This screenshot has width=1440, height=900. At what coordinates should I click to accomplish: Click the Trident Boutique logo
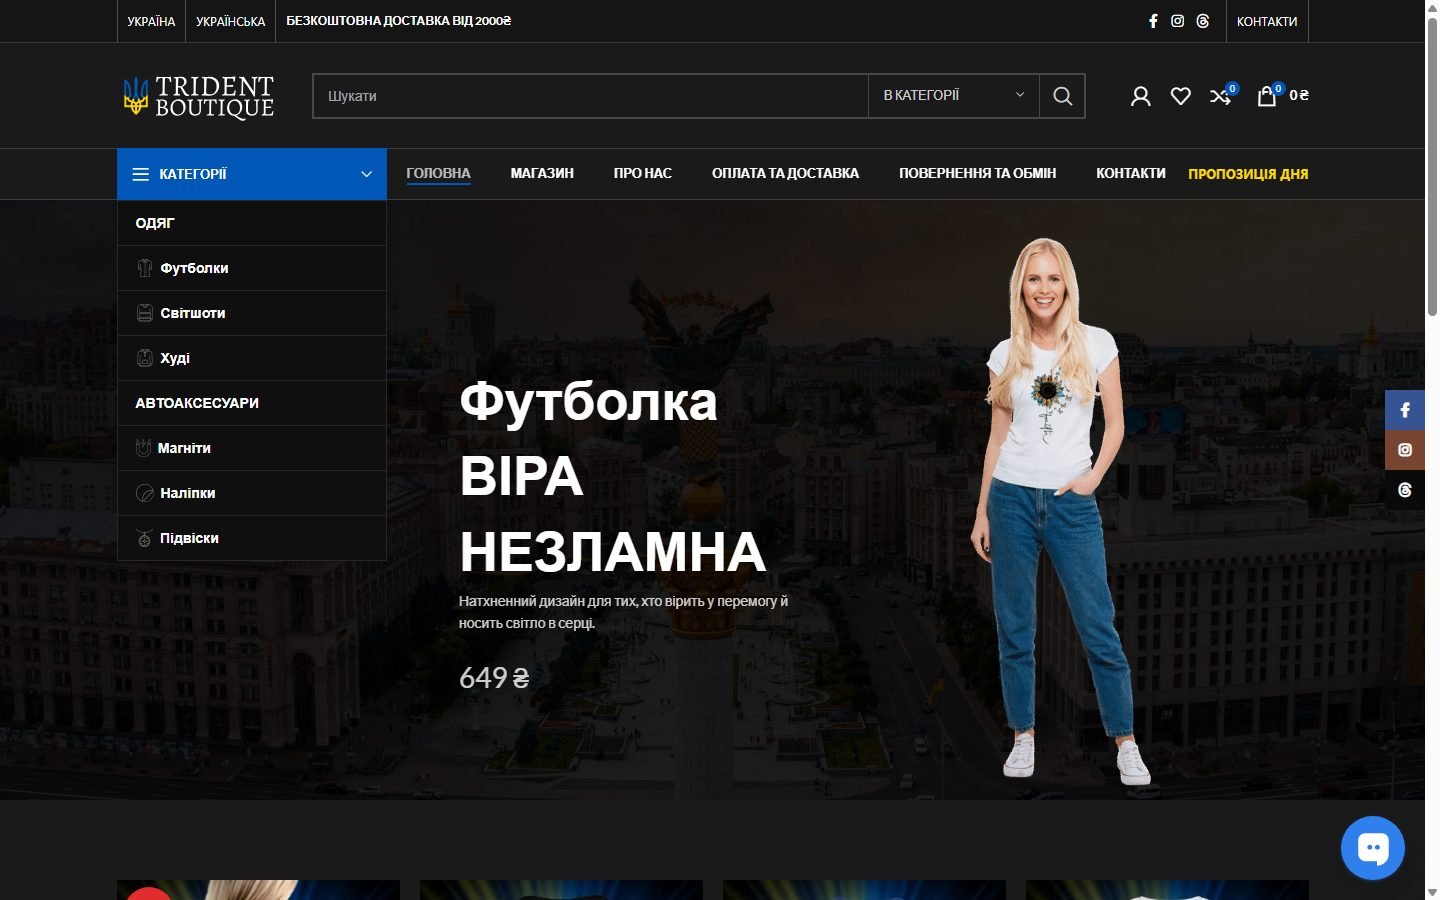point(198,96)
